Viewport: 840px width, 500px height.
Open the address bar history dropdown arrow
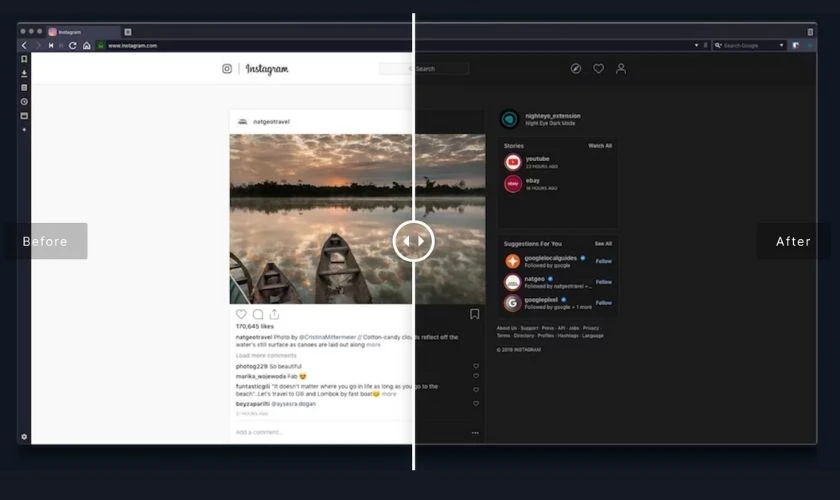(x=696, y=46)
